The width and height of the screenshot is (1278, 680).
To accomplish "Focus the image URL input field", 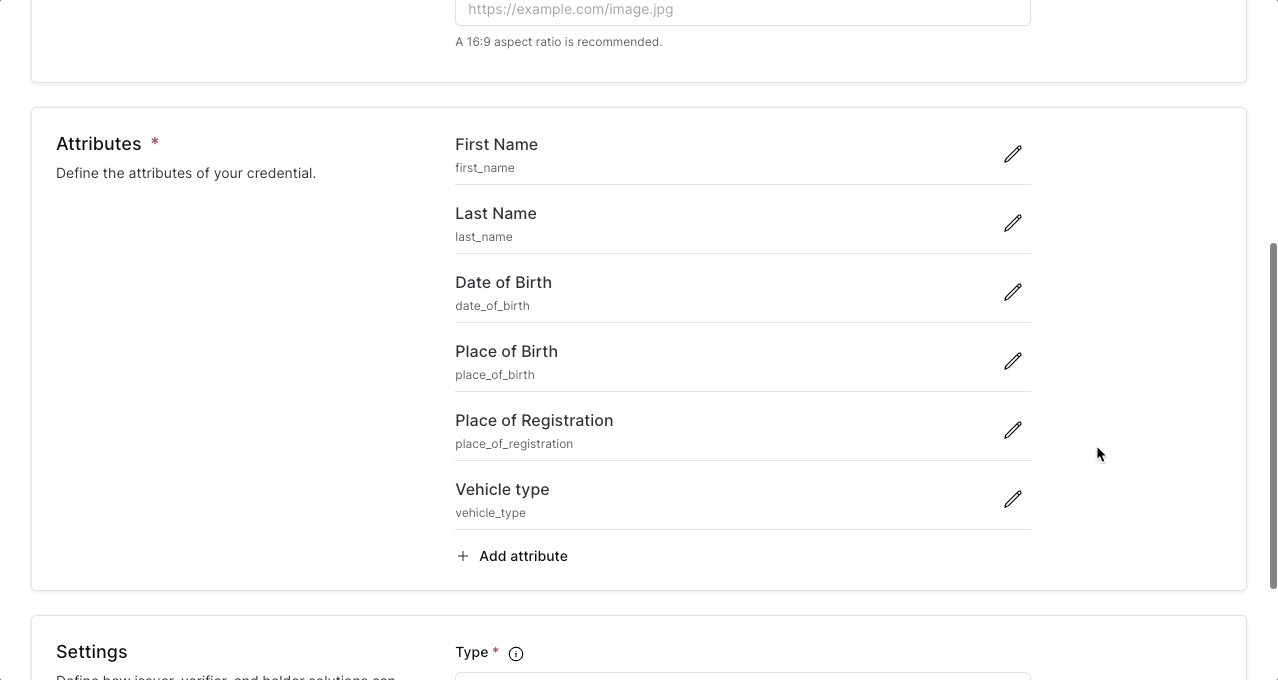I will 742,10.
